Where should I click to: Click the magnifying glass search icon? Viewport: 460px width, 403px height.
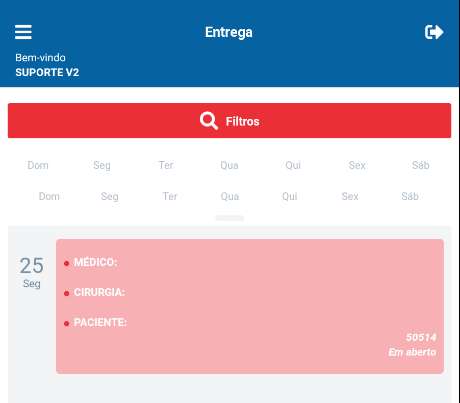[209, 121]
